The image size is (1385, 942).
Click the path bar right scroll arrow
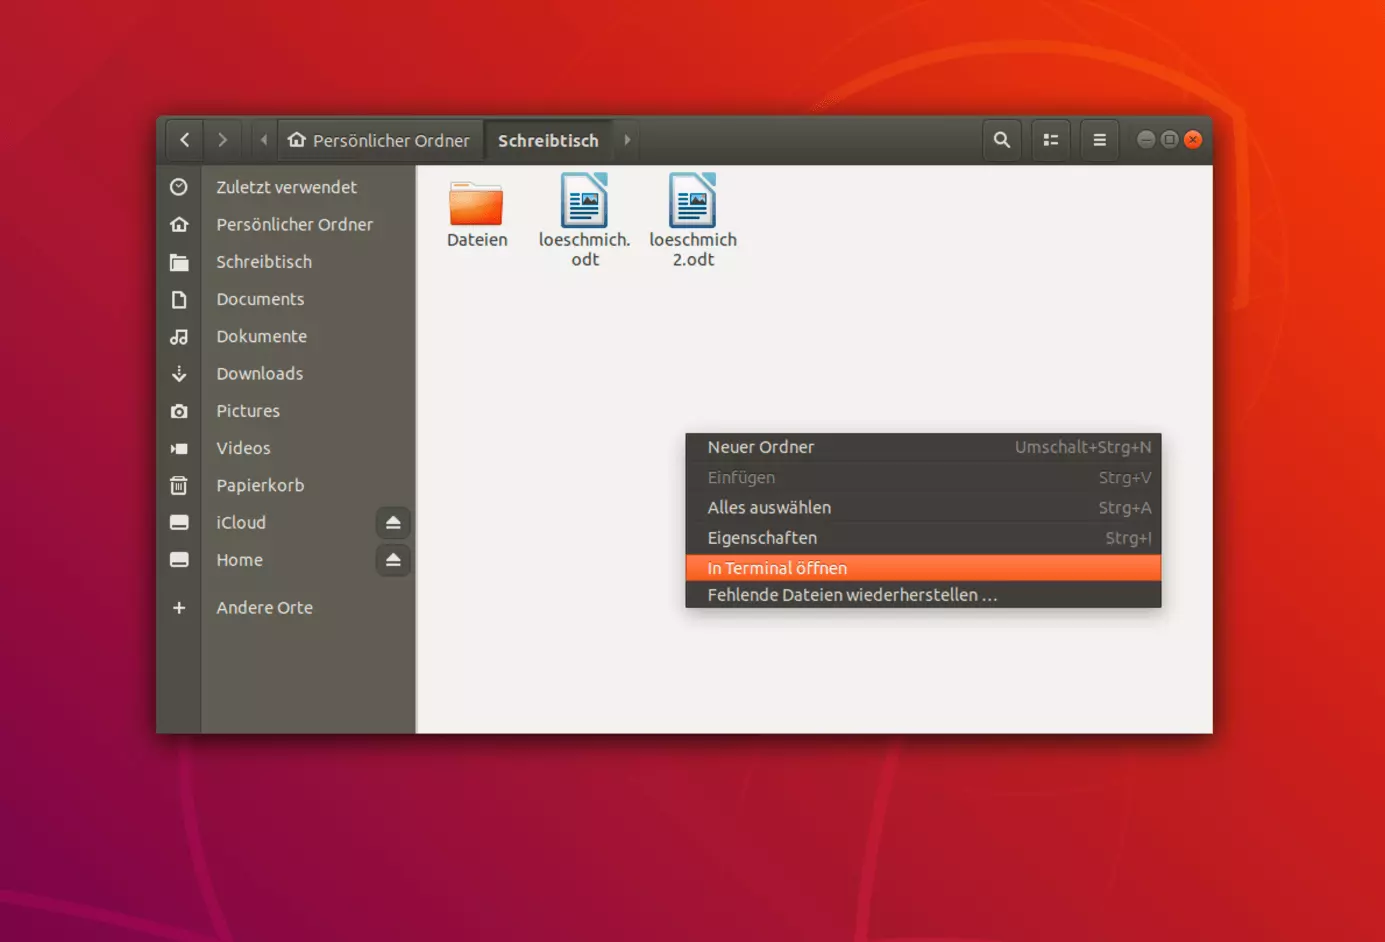click(x=627, y=140)
